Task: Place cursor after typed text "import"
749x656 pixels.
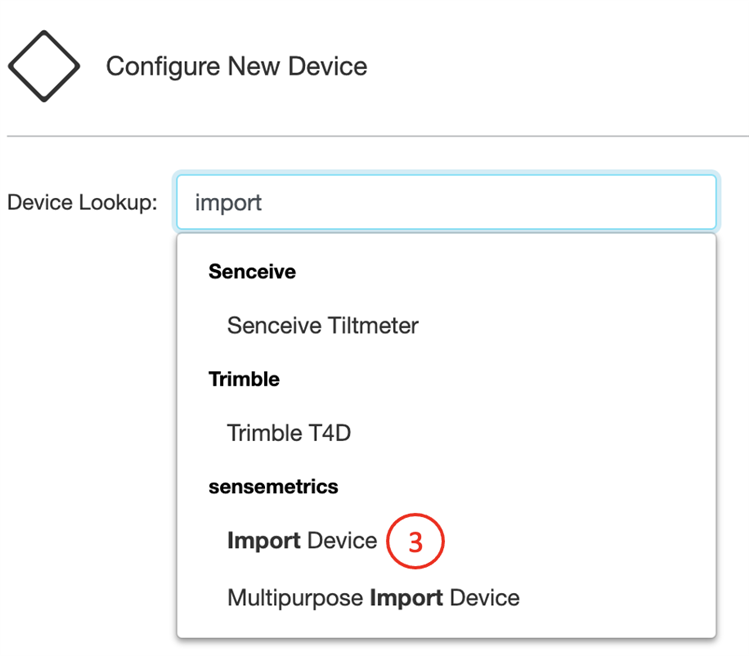Action: pos(264,203)
